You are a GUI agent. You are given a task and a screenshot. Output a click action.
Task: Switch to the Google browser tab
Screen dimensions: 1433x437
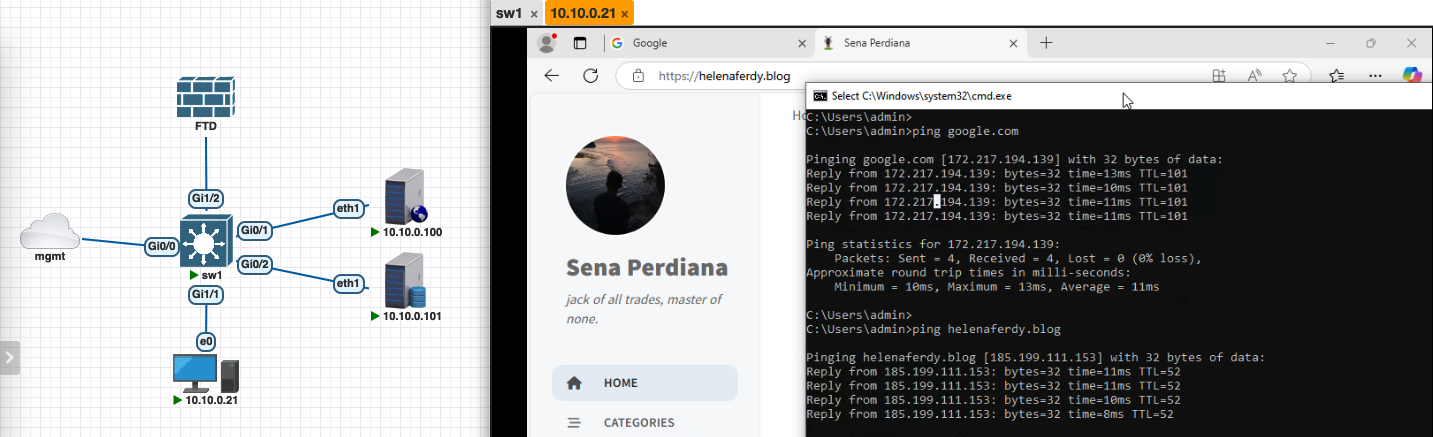pos(700,43)
